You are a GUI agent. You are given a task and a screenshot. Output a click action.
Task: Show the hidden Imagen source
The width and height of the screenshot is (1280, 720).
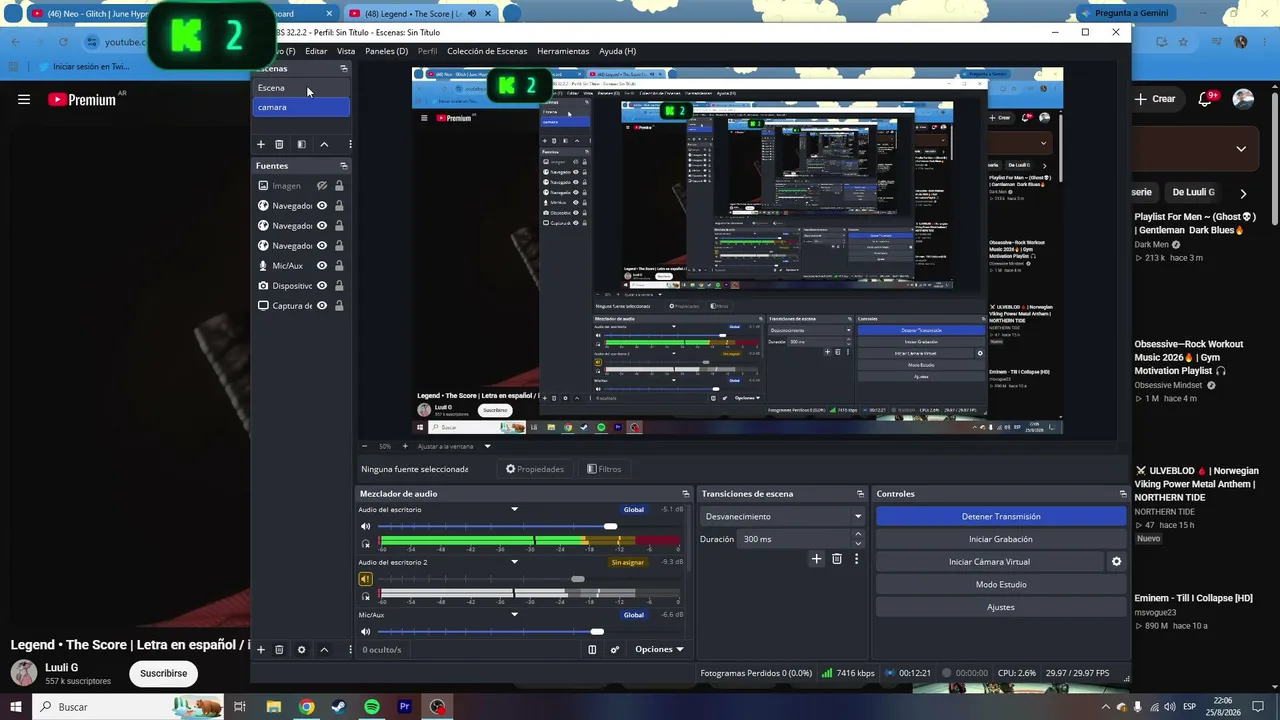tap(322, 186)
